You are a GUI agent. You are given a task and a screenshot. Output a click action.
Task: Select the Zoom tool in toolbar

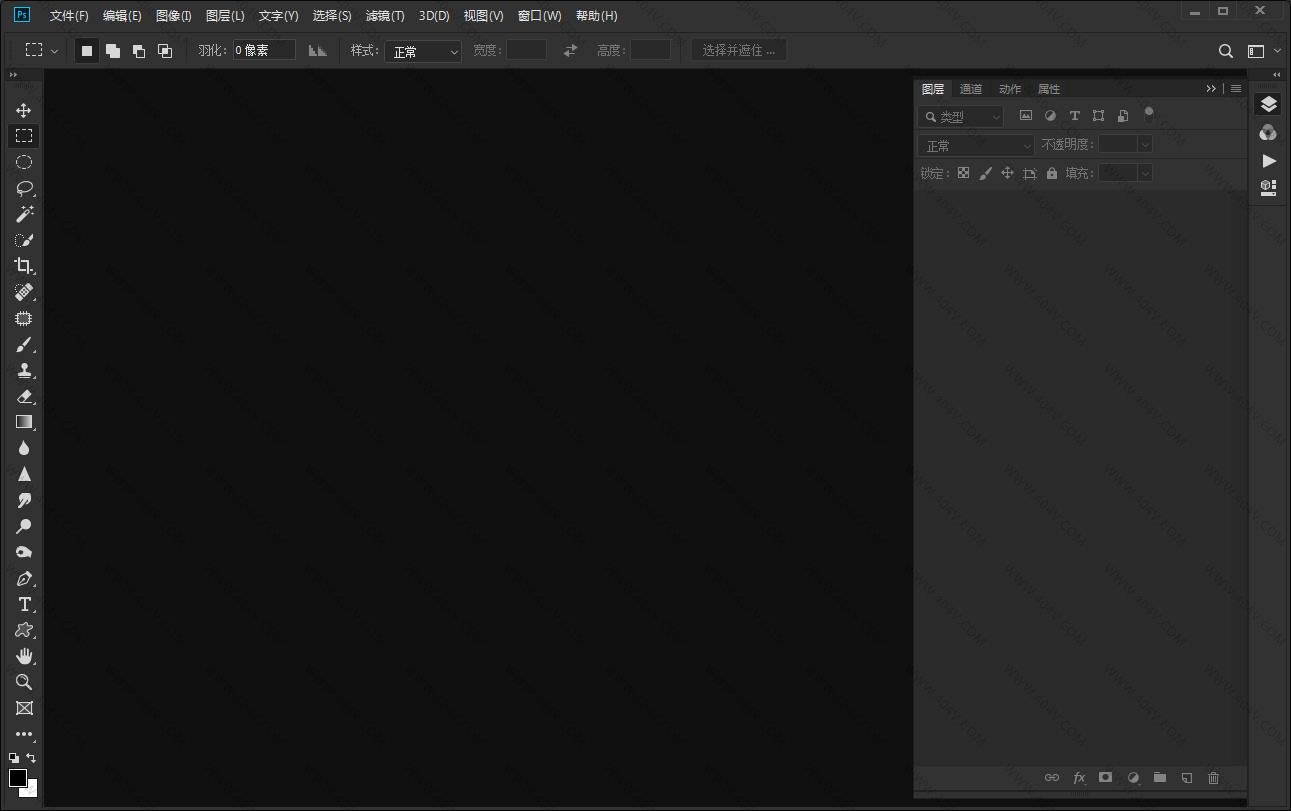click(x=24, y=682)
